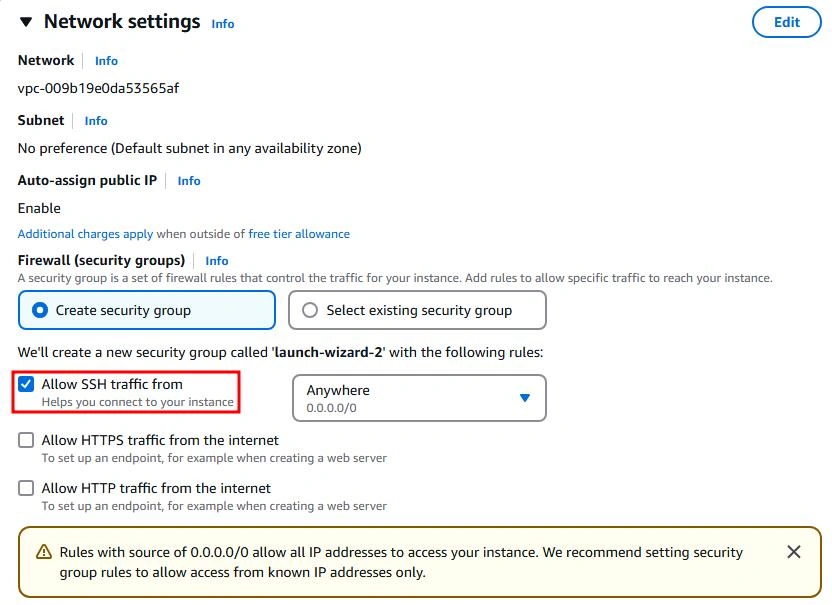
Task: Select the Create security group radio option
Action: pos(40,310)
